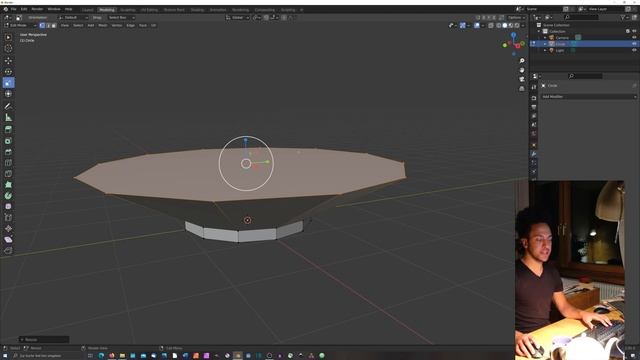Switch to solid viewport shading

(x=504, y=25)
